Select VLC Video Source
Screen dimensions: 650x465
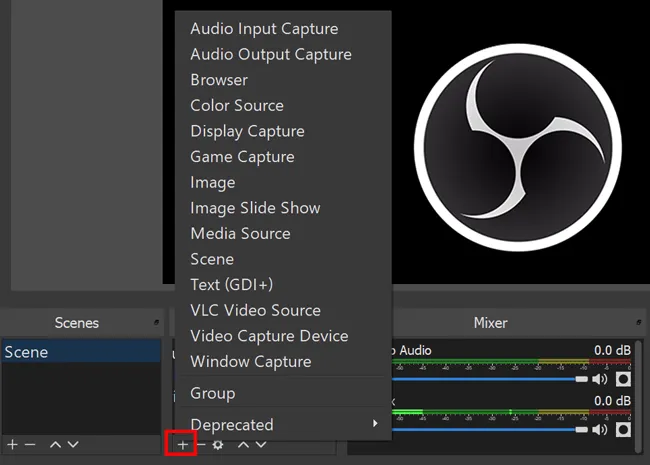tap(283, 311)
